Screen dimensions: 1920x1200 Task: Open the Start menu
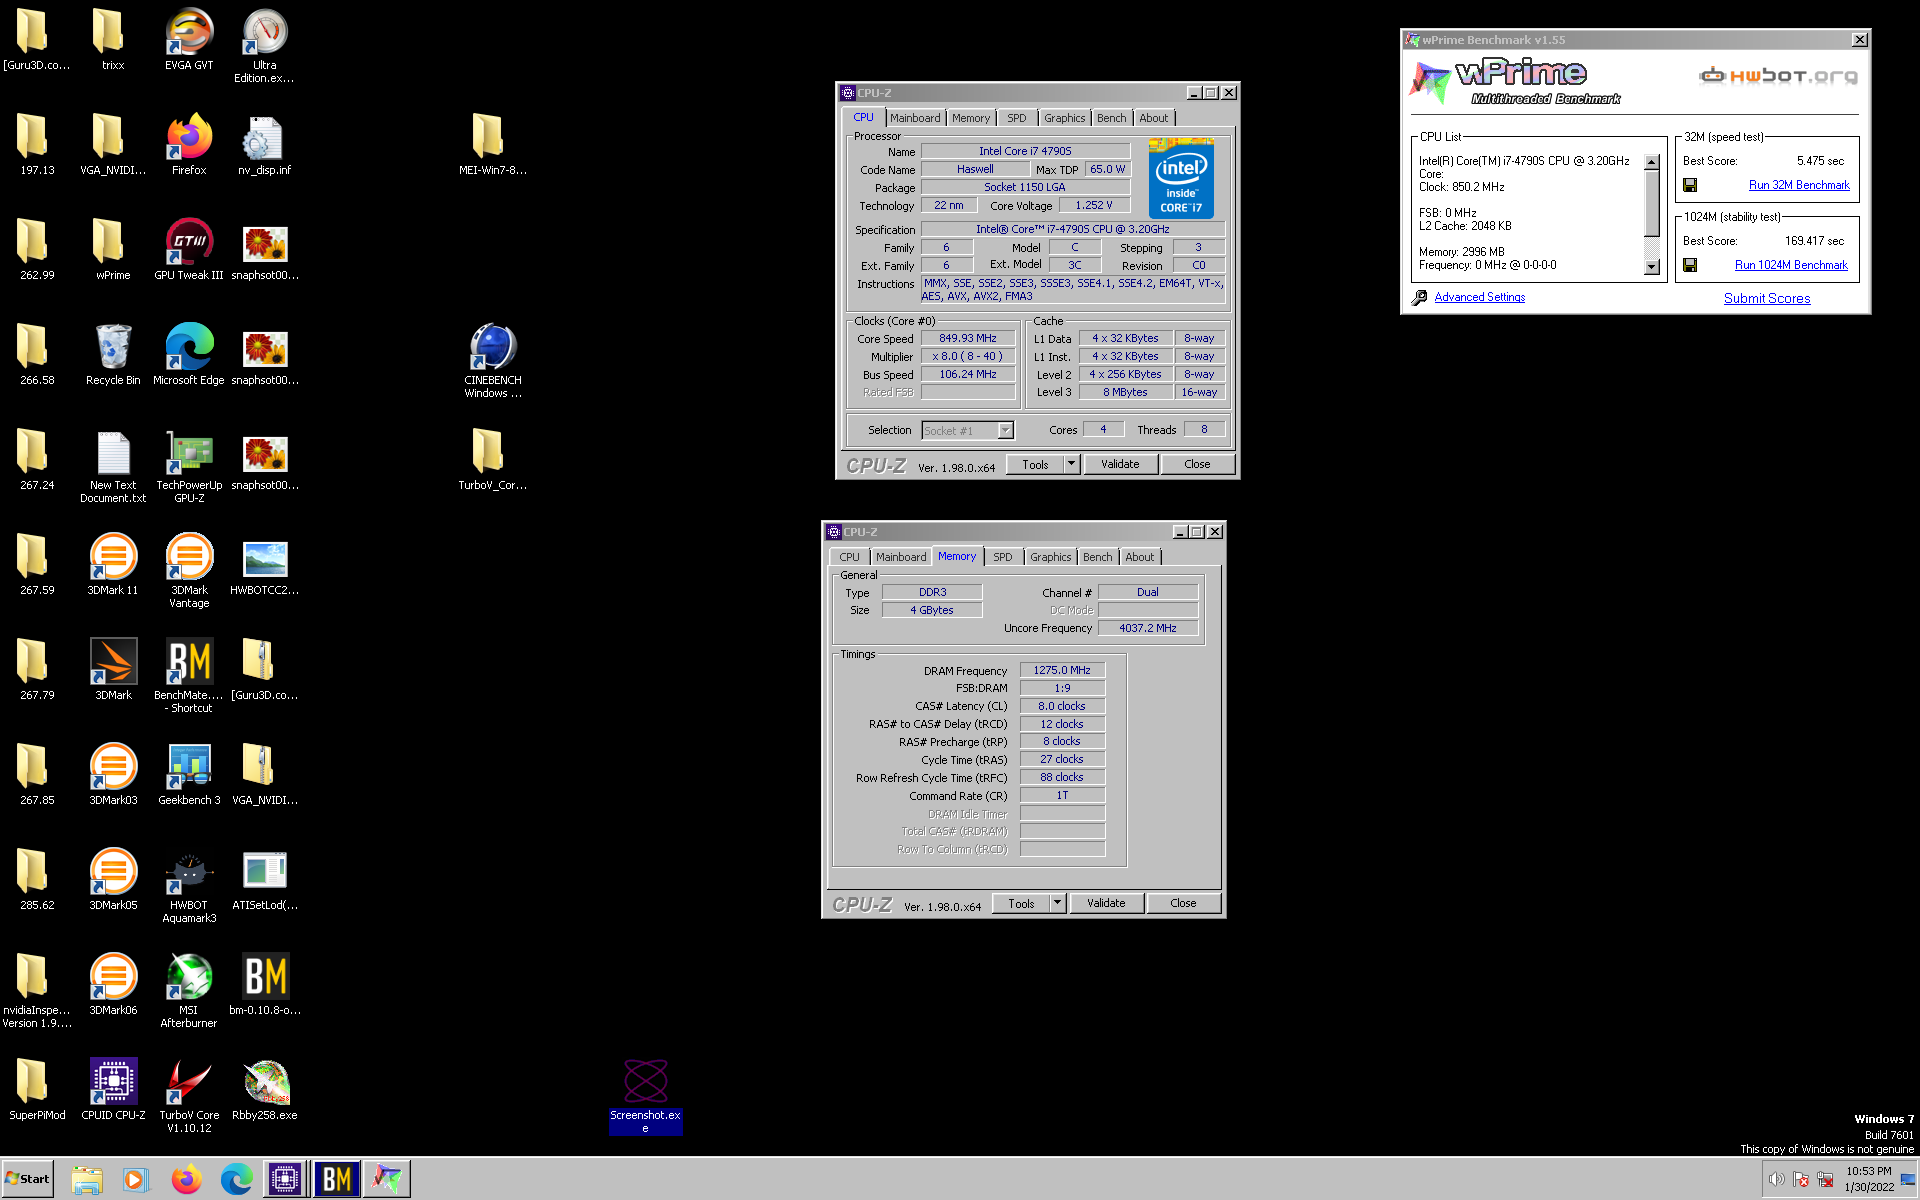coord(28,1179)
